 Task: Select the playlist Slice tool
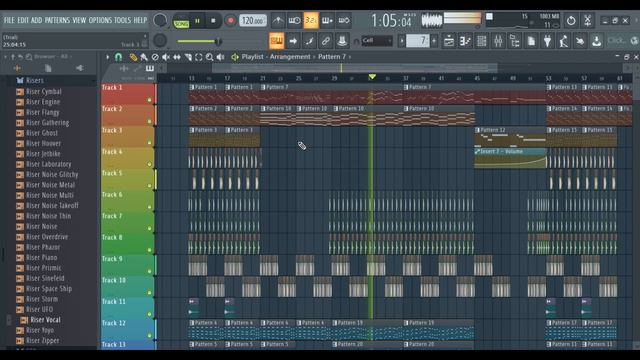pyautogui.click(x=188, y=57)
